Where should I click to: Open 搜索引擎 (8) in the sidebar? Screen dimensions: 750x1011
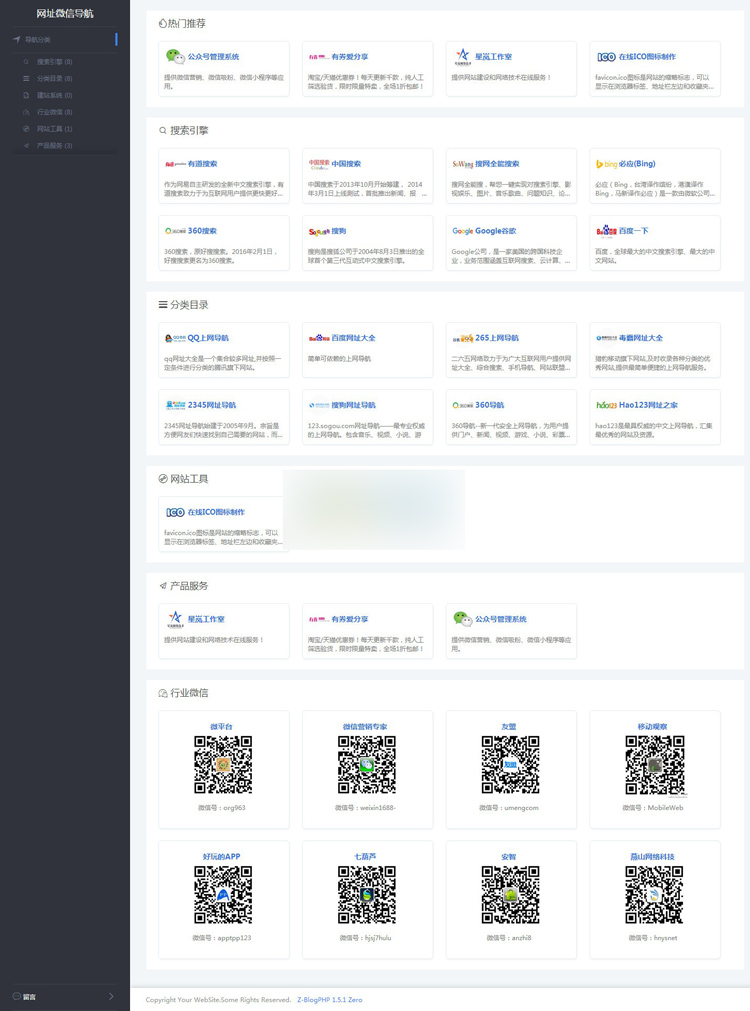point(54,62)
